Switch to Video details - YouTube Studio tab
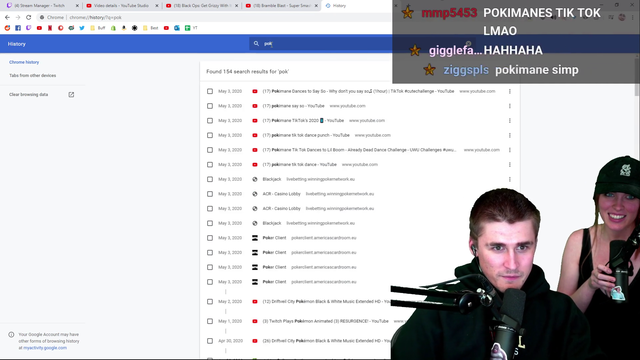 [121, 6]
